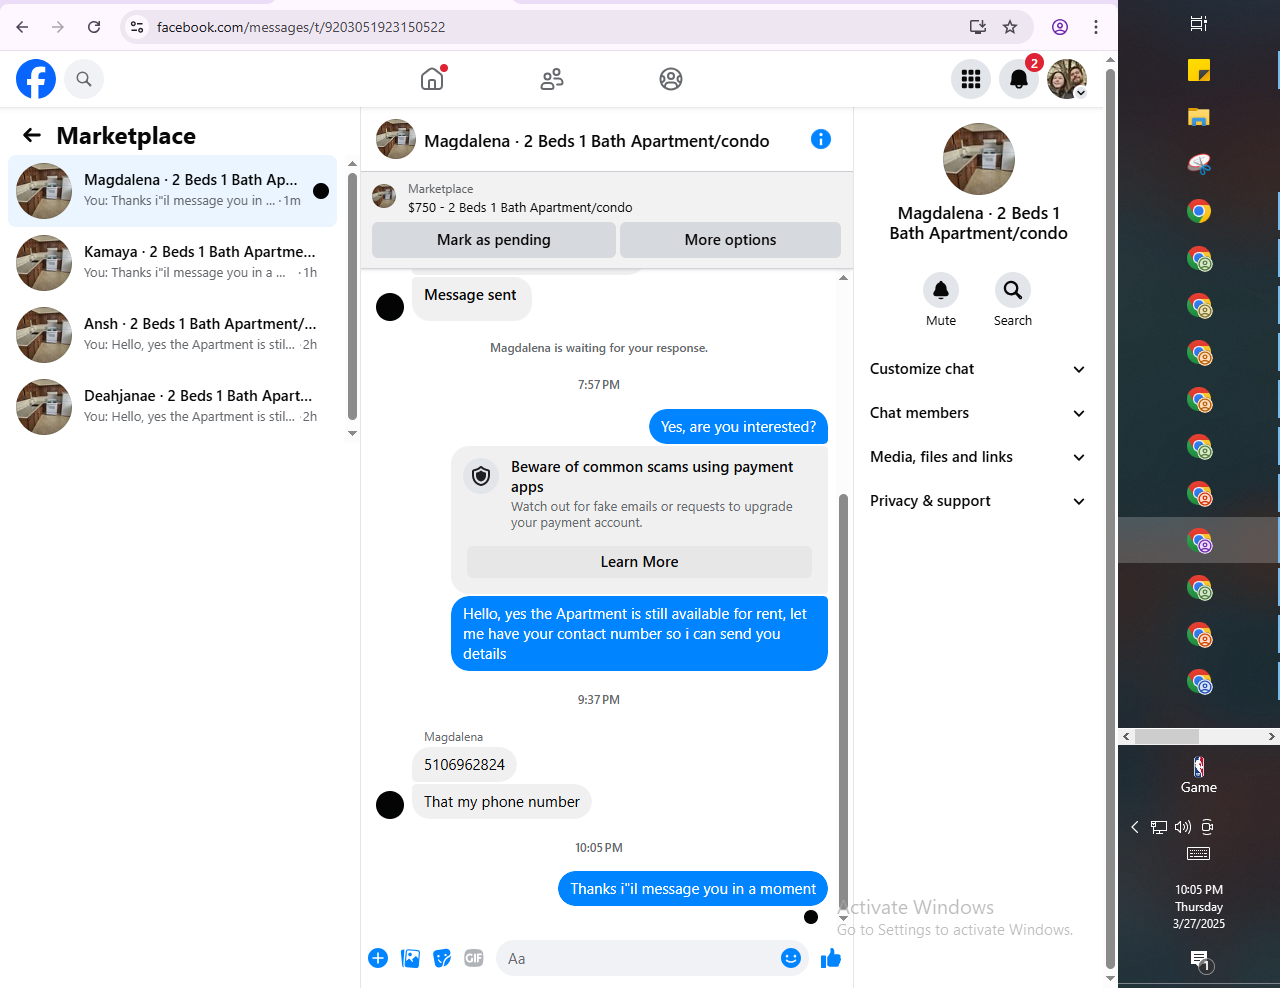Click the Search in conversation magnifier
1280x988 pixels.
pos(1013,290)
